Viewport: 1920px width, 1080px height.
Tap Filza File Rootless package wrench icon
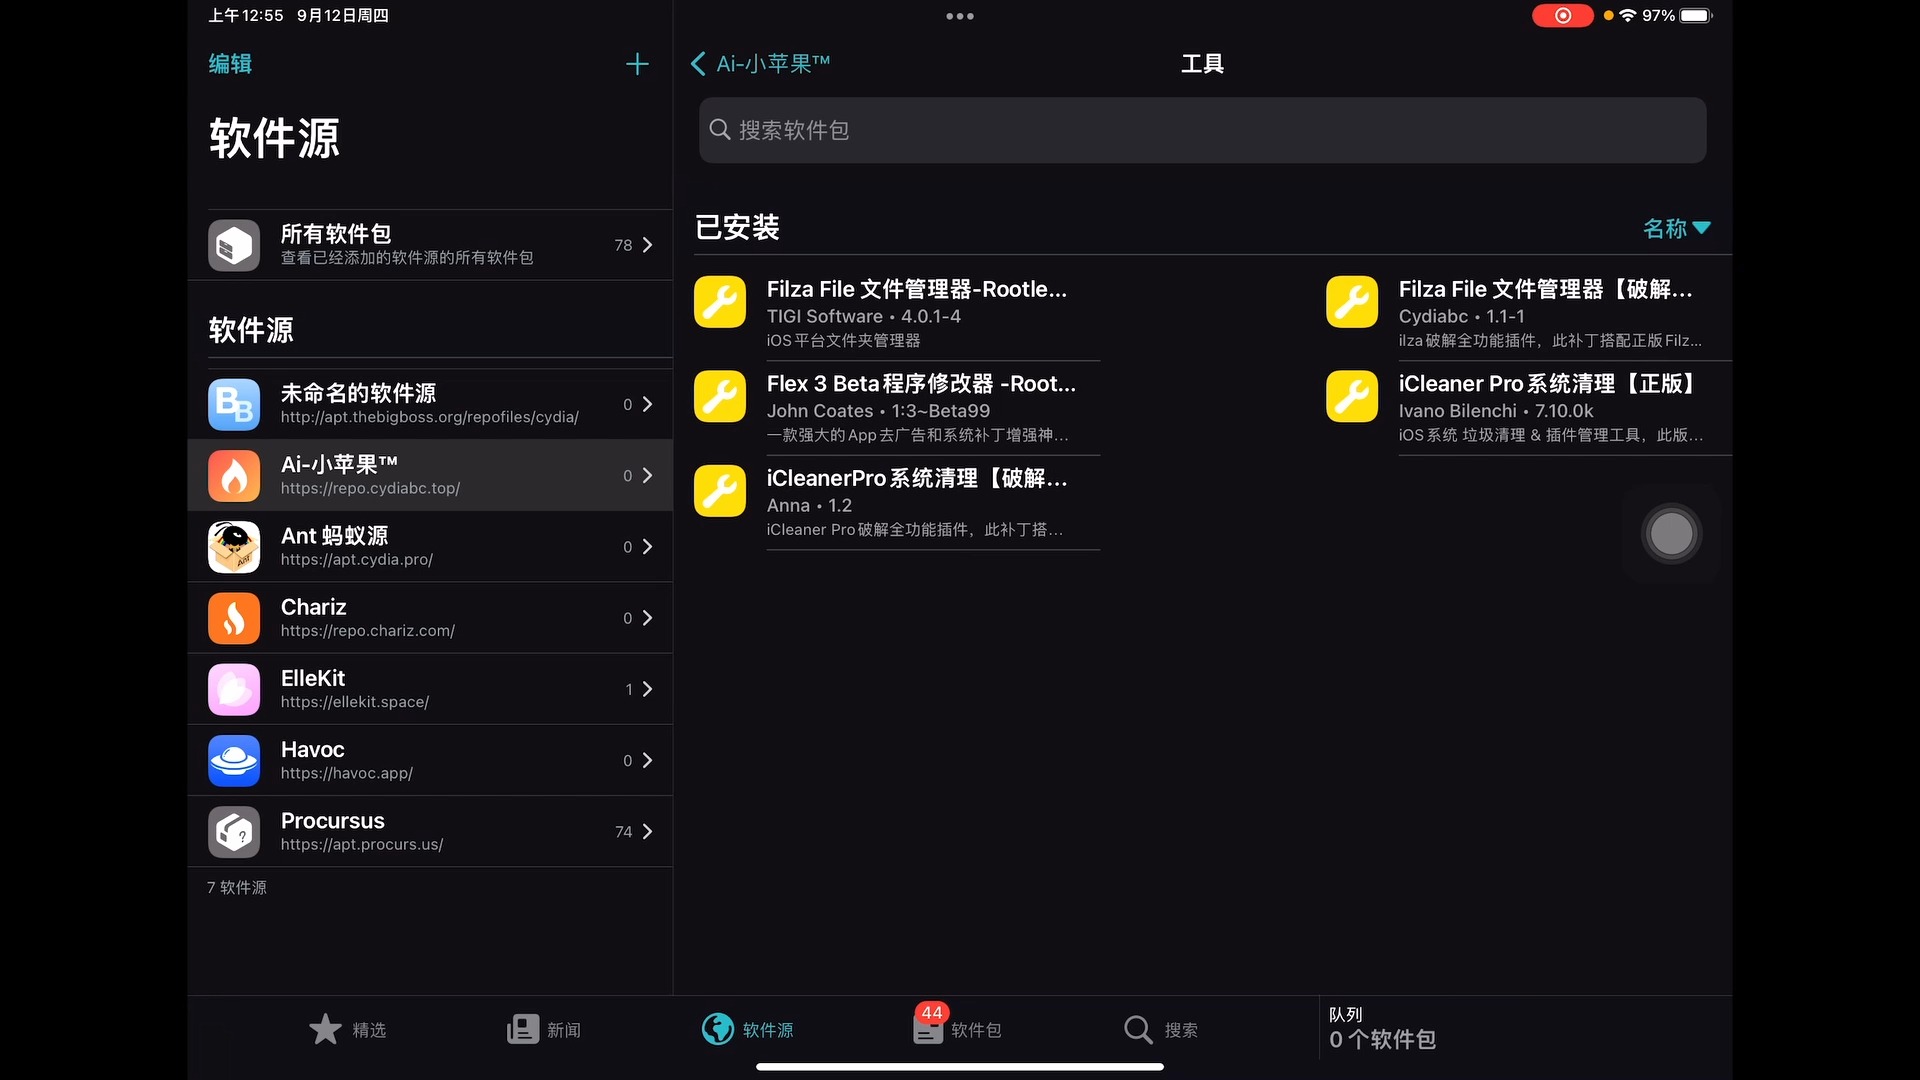(x=720, y=302)
